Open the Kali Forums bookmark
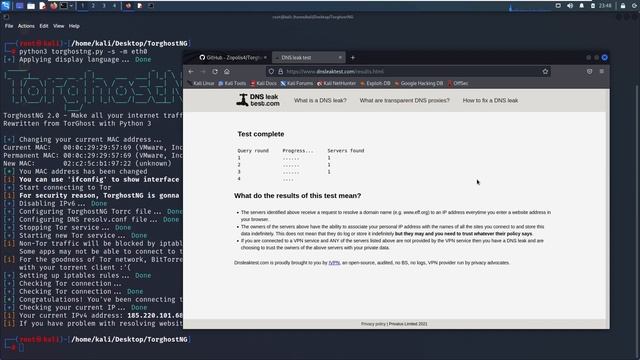This screenshot has height=360, width=640. coord(297,83)
